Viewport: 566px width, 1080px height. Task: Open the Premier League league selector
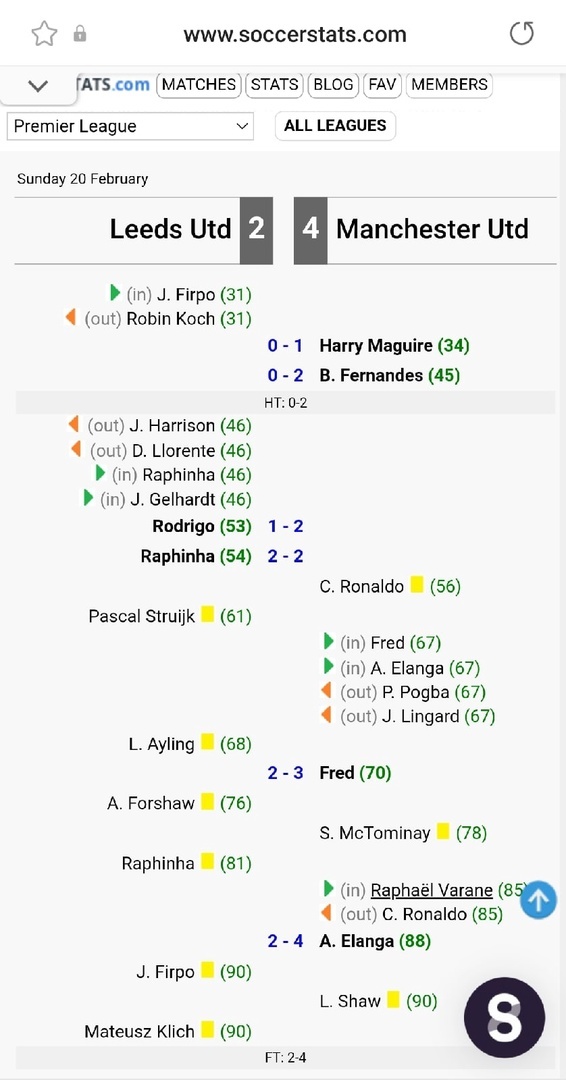(x=130, y=126)
